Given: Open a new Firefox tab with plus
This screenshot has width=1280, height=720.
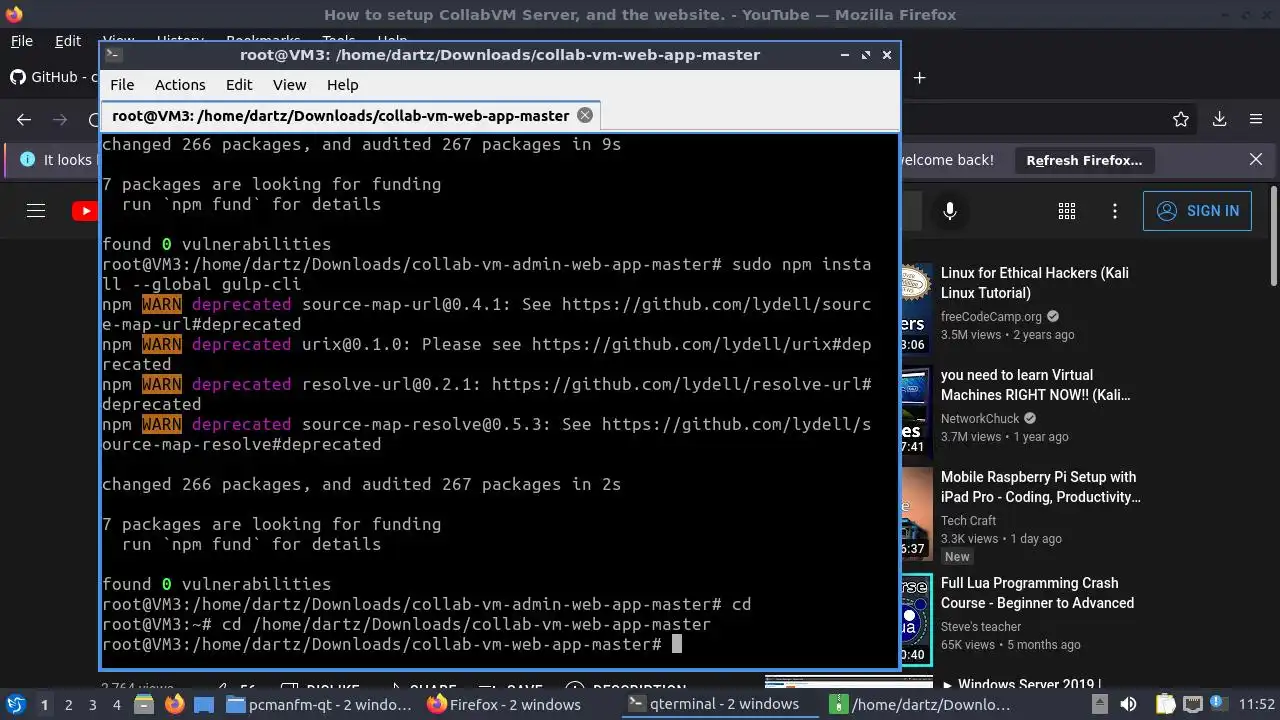Looking at the screenshot, I should coord(920,77).
